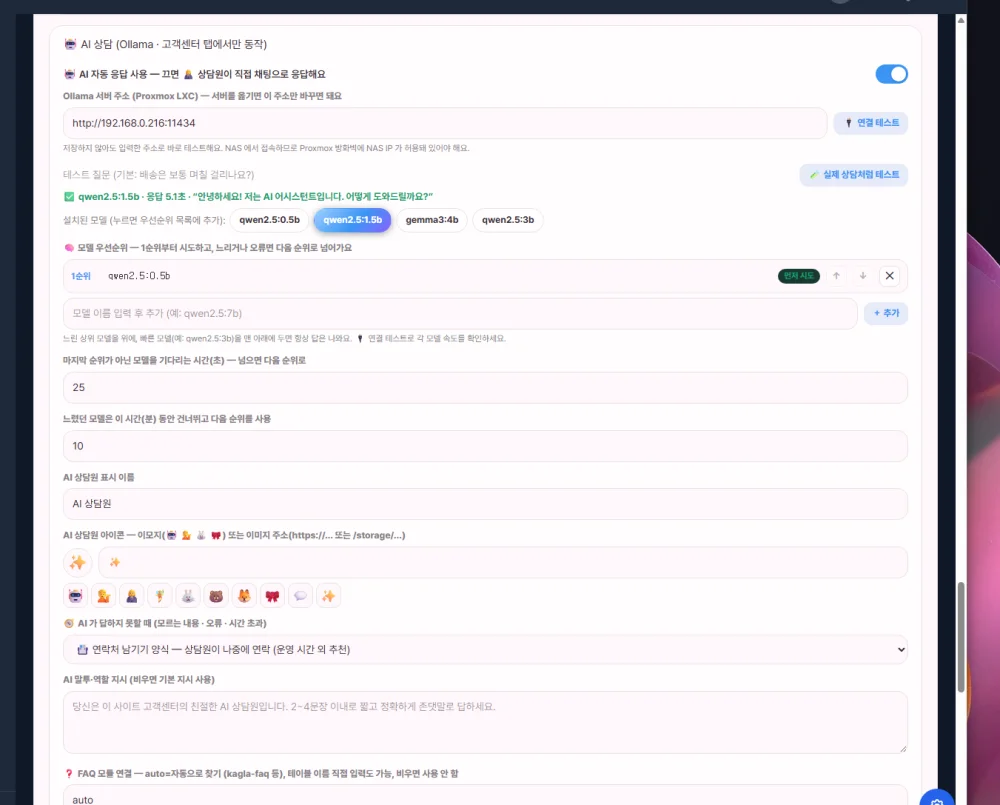Focus the test question input field
The image size is (1000, 805).
tap(427, 175)
